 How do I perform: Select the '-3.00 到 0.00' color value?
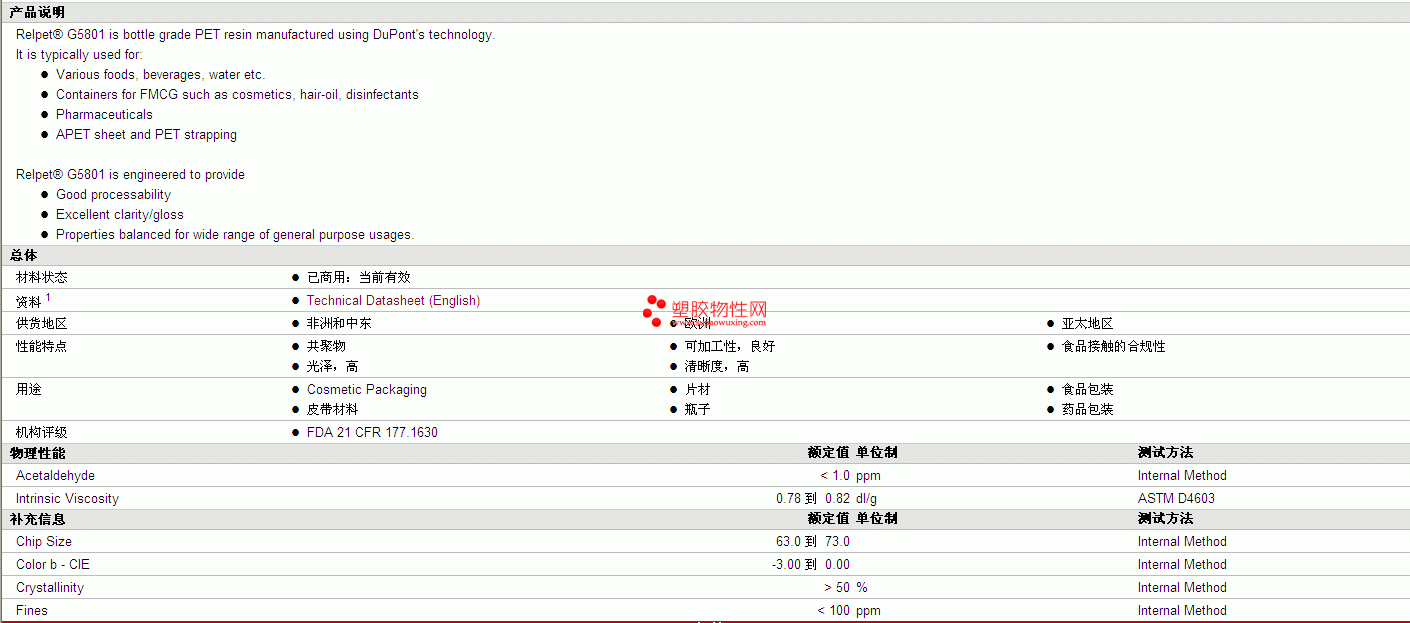pyautogui.click(x=811, y=565)
